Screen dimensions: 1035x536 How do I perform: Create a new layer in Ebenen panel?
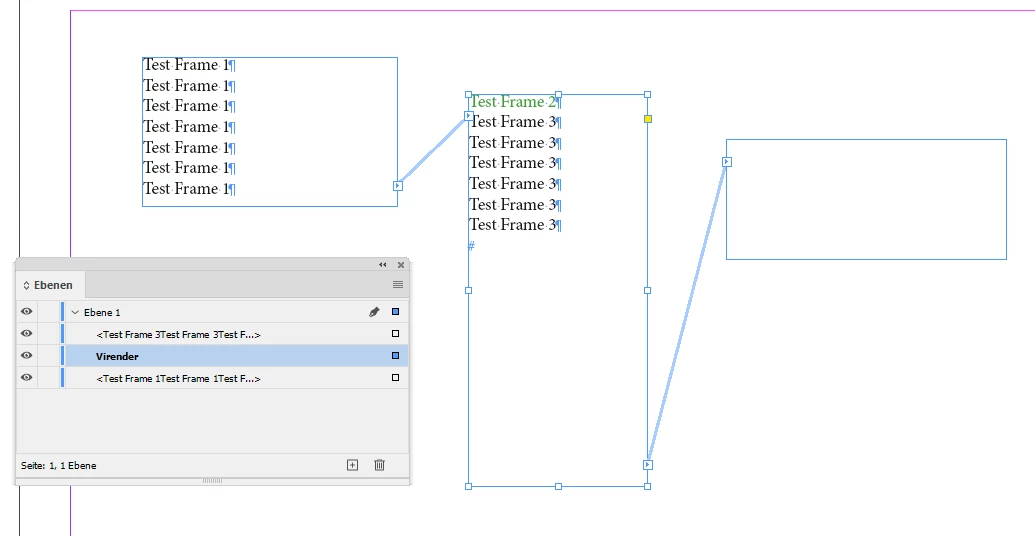[352, 465]
